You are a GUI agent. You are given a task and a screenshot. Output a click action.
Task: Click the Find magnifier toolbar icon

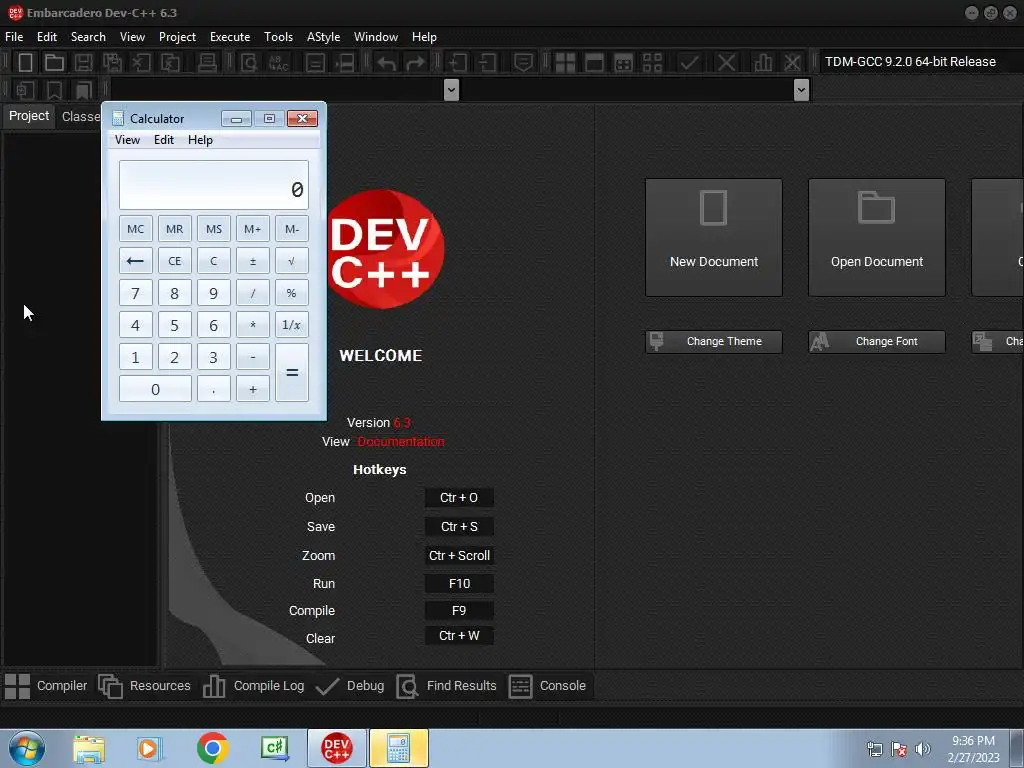[249, 62]
